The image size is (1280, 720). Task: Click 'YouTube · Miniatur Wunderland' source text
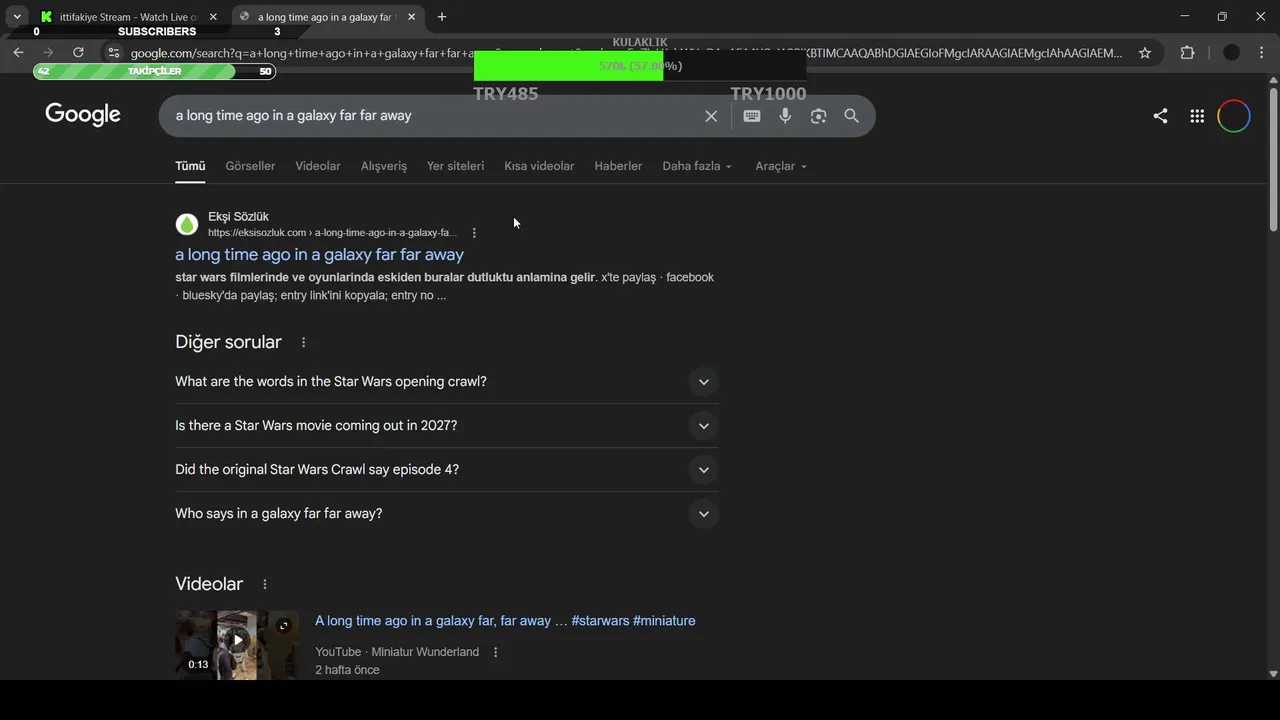[x=397, y=652]
